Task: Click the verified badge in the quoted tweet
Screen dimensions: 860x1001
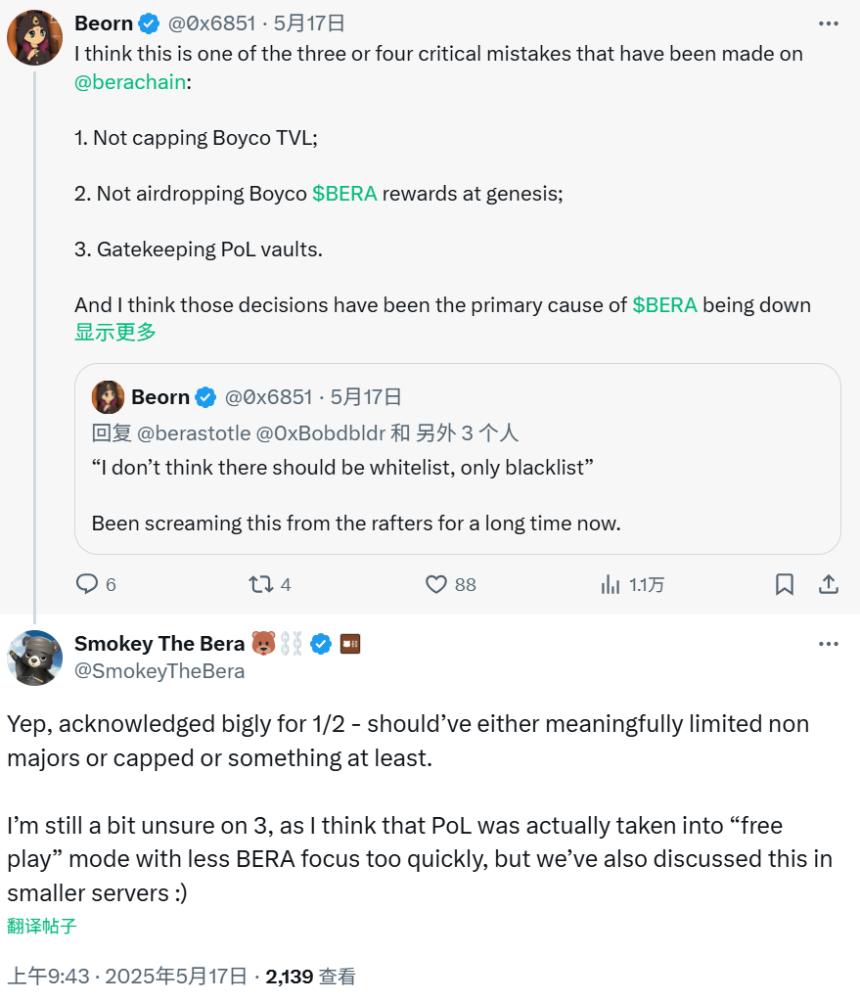Action: (207, 397)
